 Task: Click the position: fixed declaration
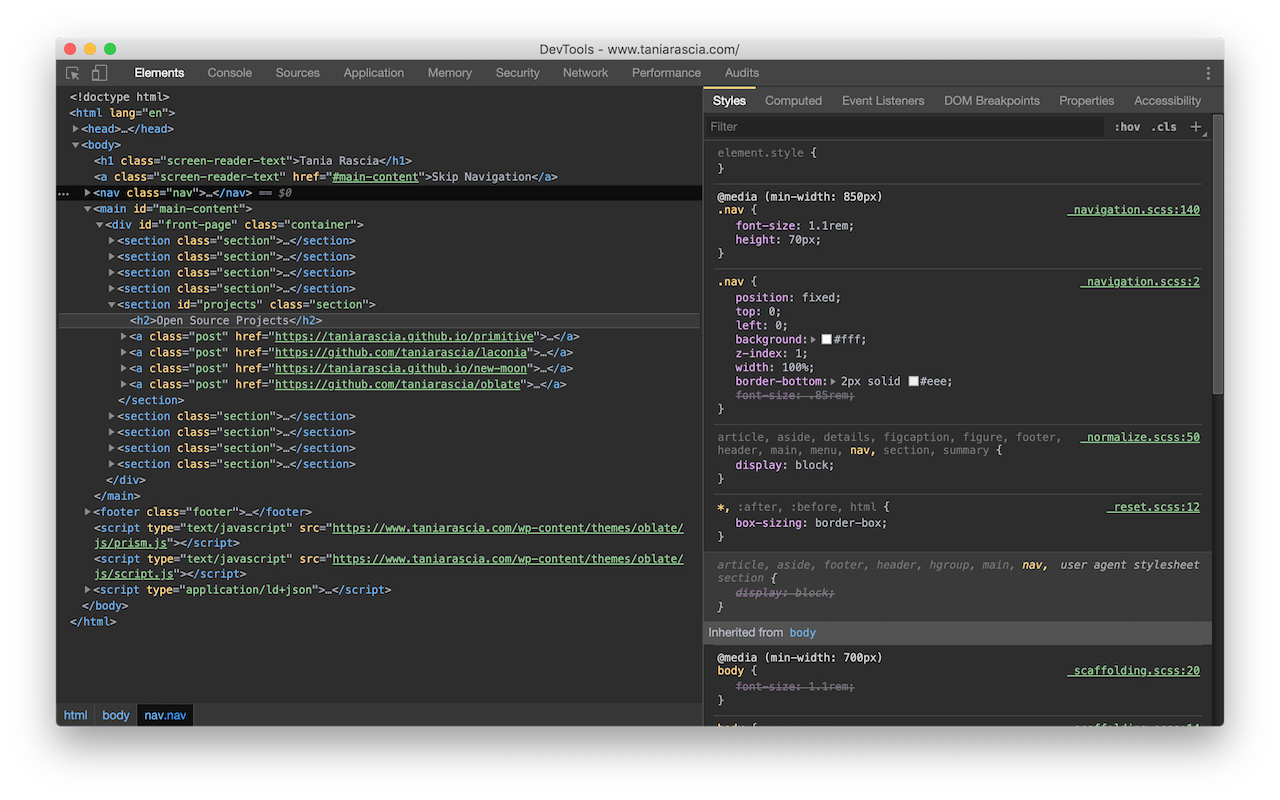pos(788,298)
